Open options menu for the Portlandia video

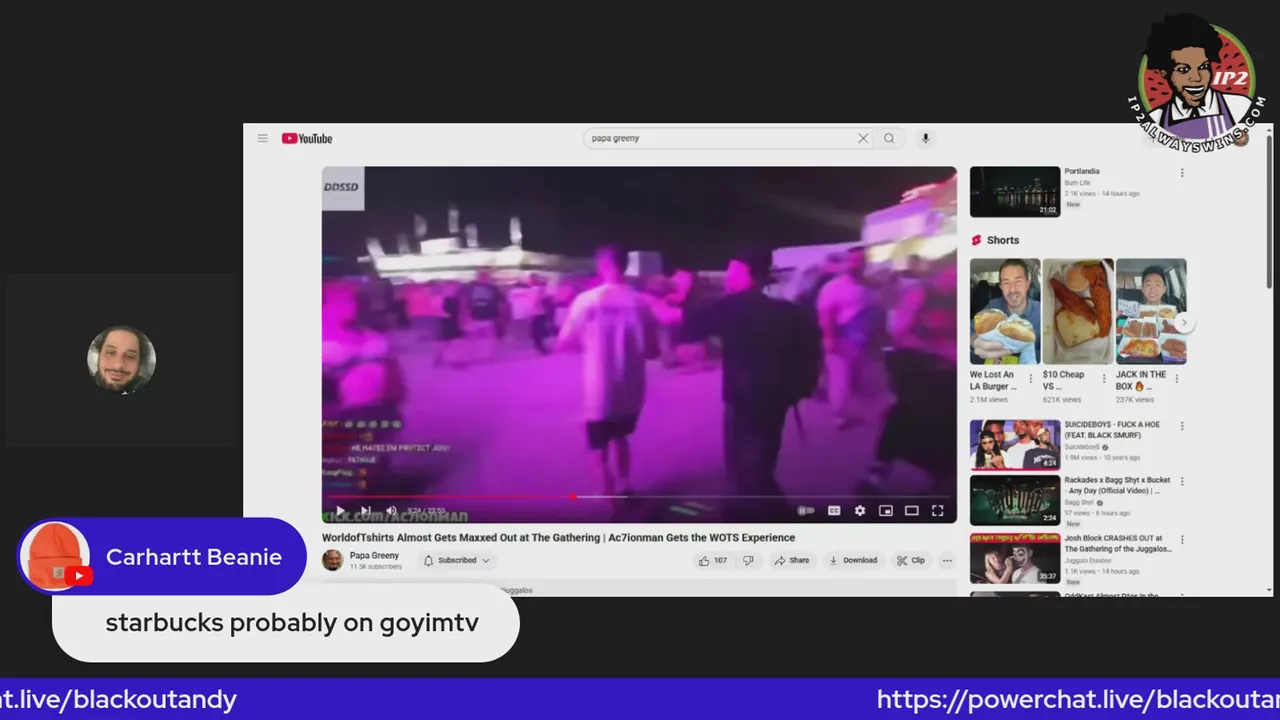coord(1182,173)
